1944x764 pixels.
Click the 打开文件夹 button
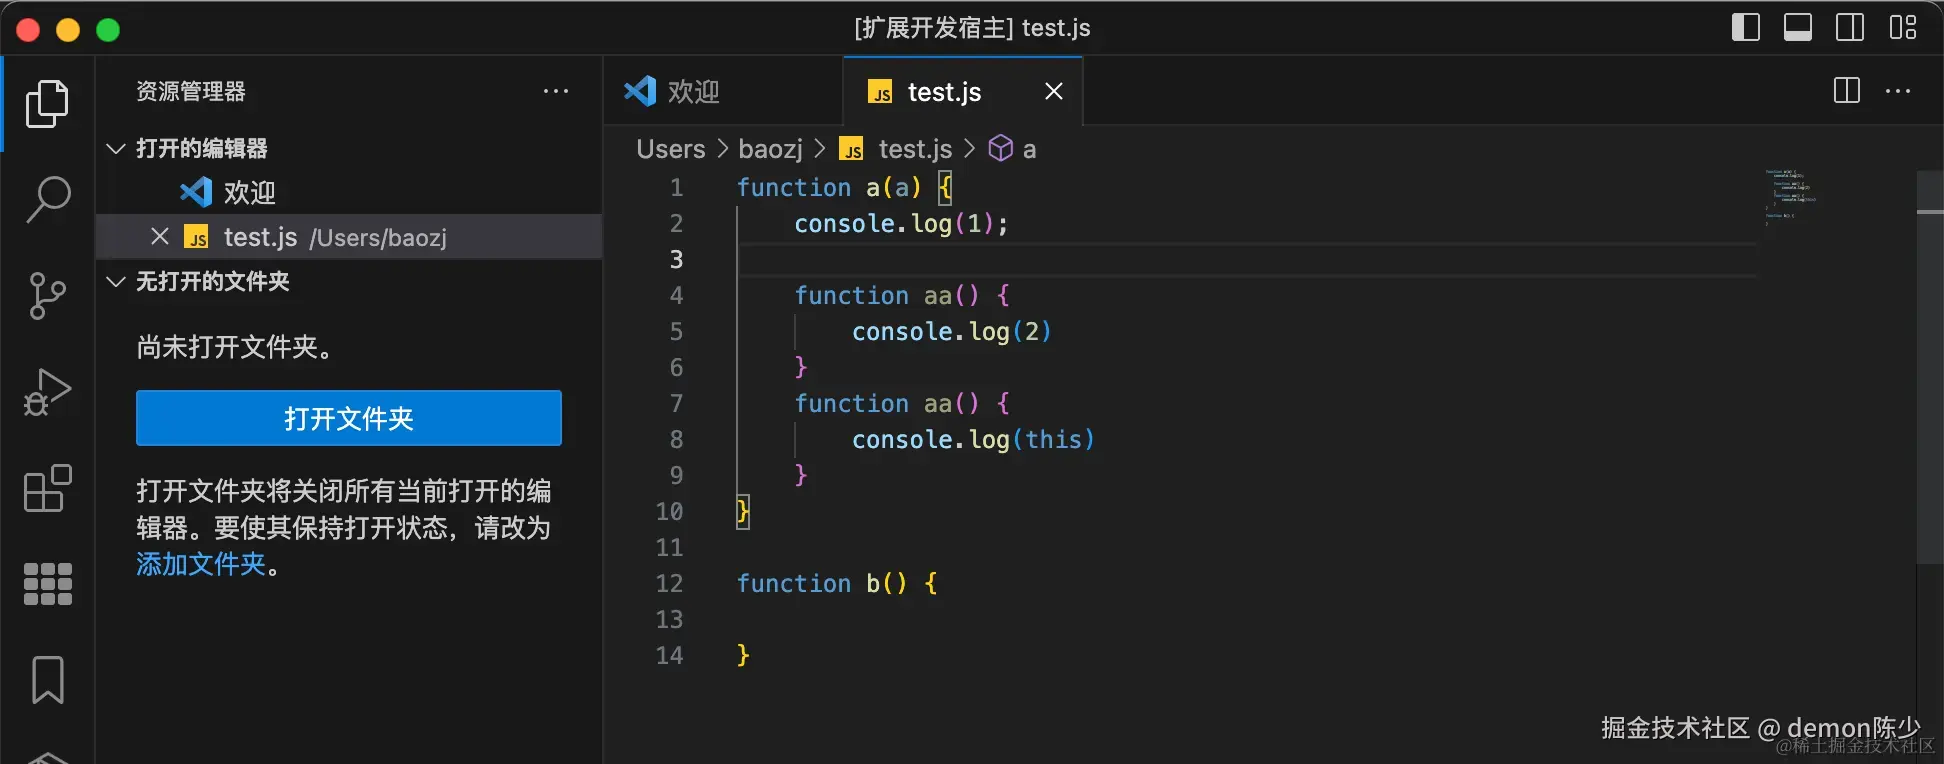tap(348, 418)
